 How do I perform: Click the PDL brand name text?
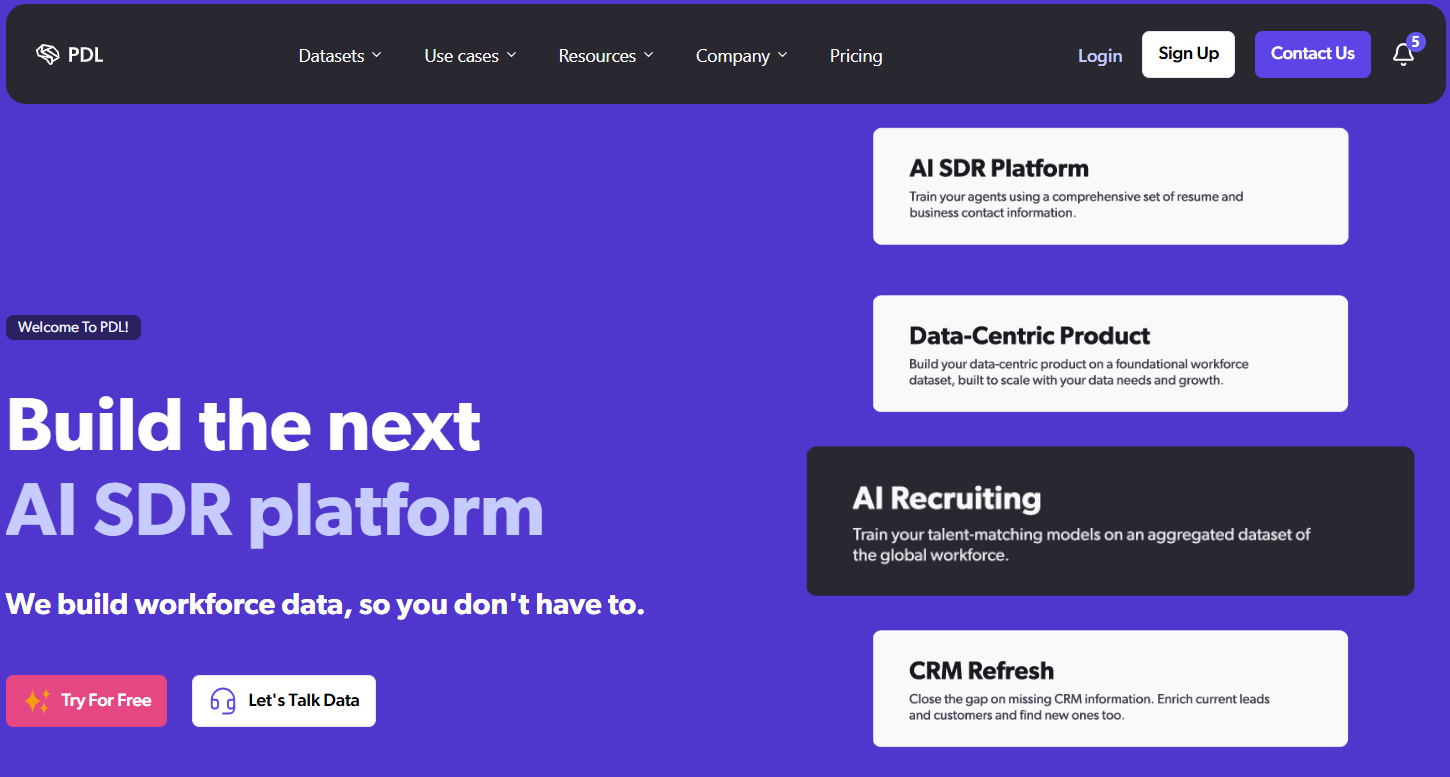(86, 55)
